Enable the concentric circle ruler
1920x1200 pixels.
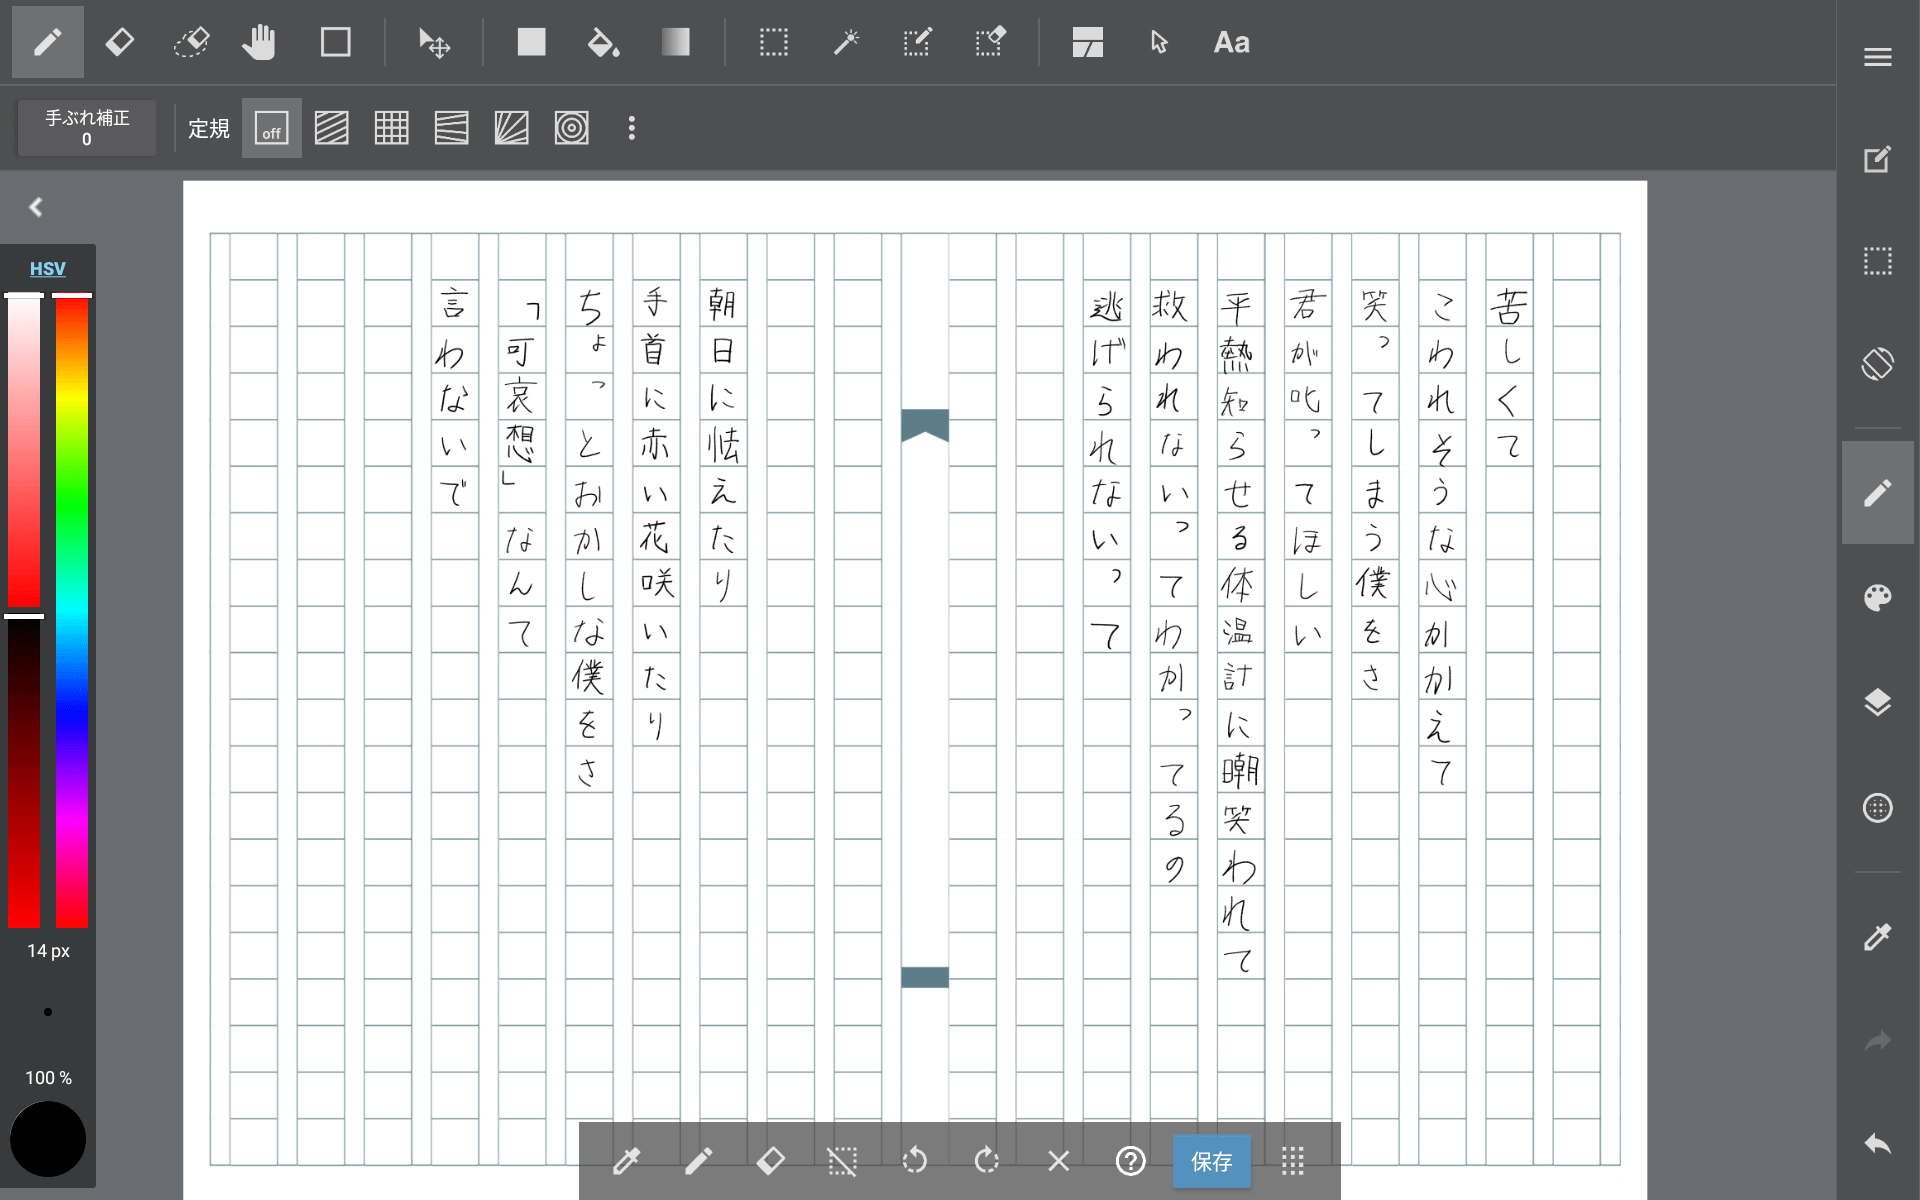coord(571,128)
